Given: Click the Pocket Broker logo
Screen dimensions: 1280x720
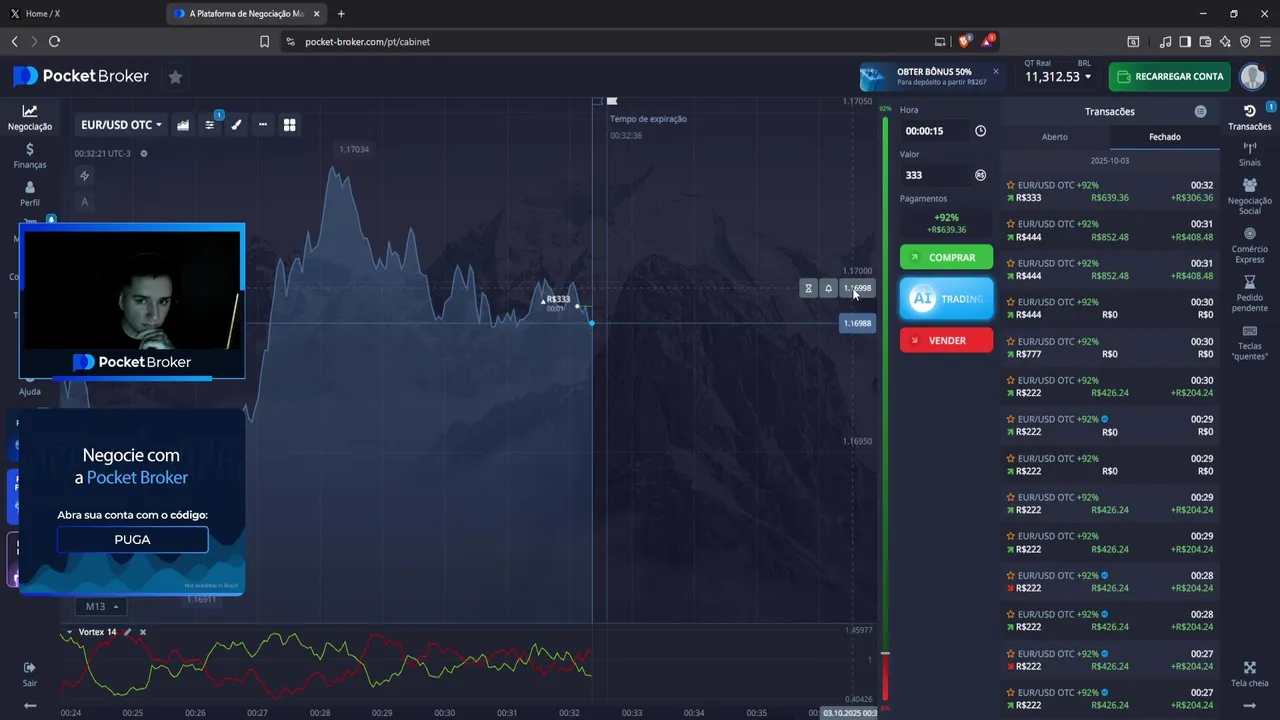Looking at the screenshot, I should 81,77.
